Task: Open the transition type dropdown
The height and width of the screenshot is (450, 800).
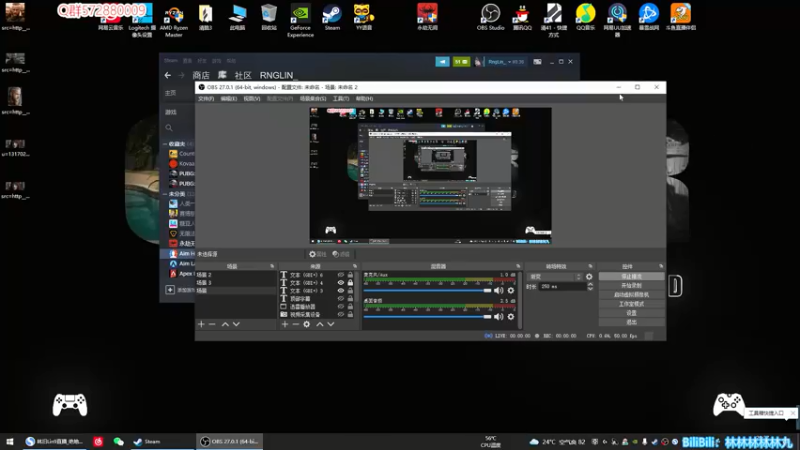Action: click(x=555, y=277)
